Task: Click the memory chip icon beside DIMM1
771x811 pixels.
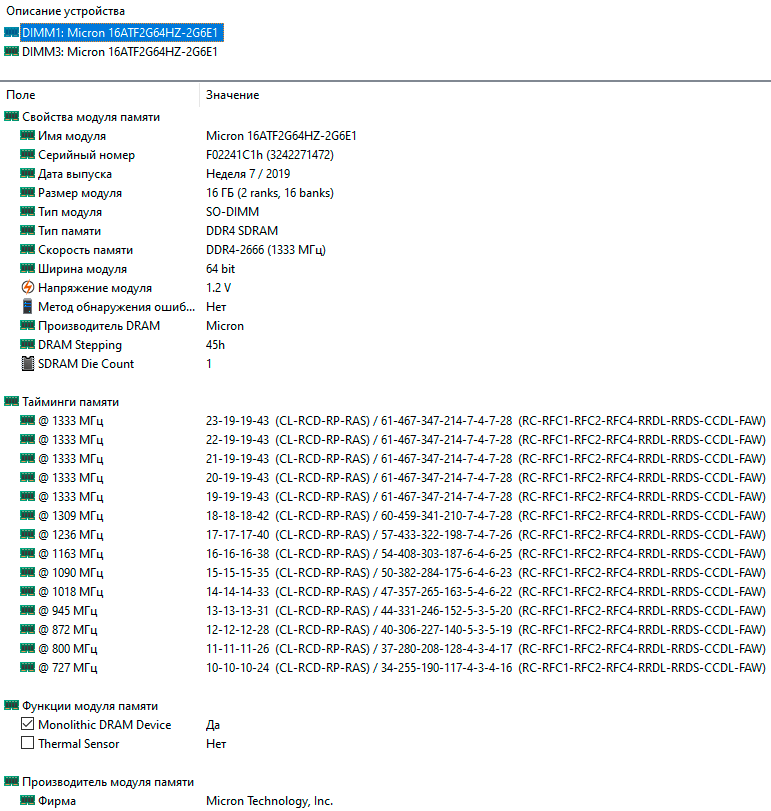Action: (11, 33)
